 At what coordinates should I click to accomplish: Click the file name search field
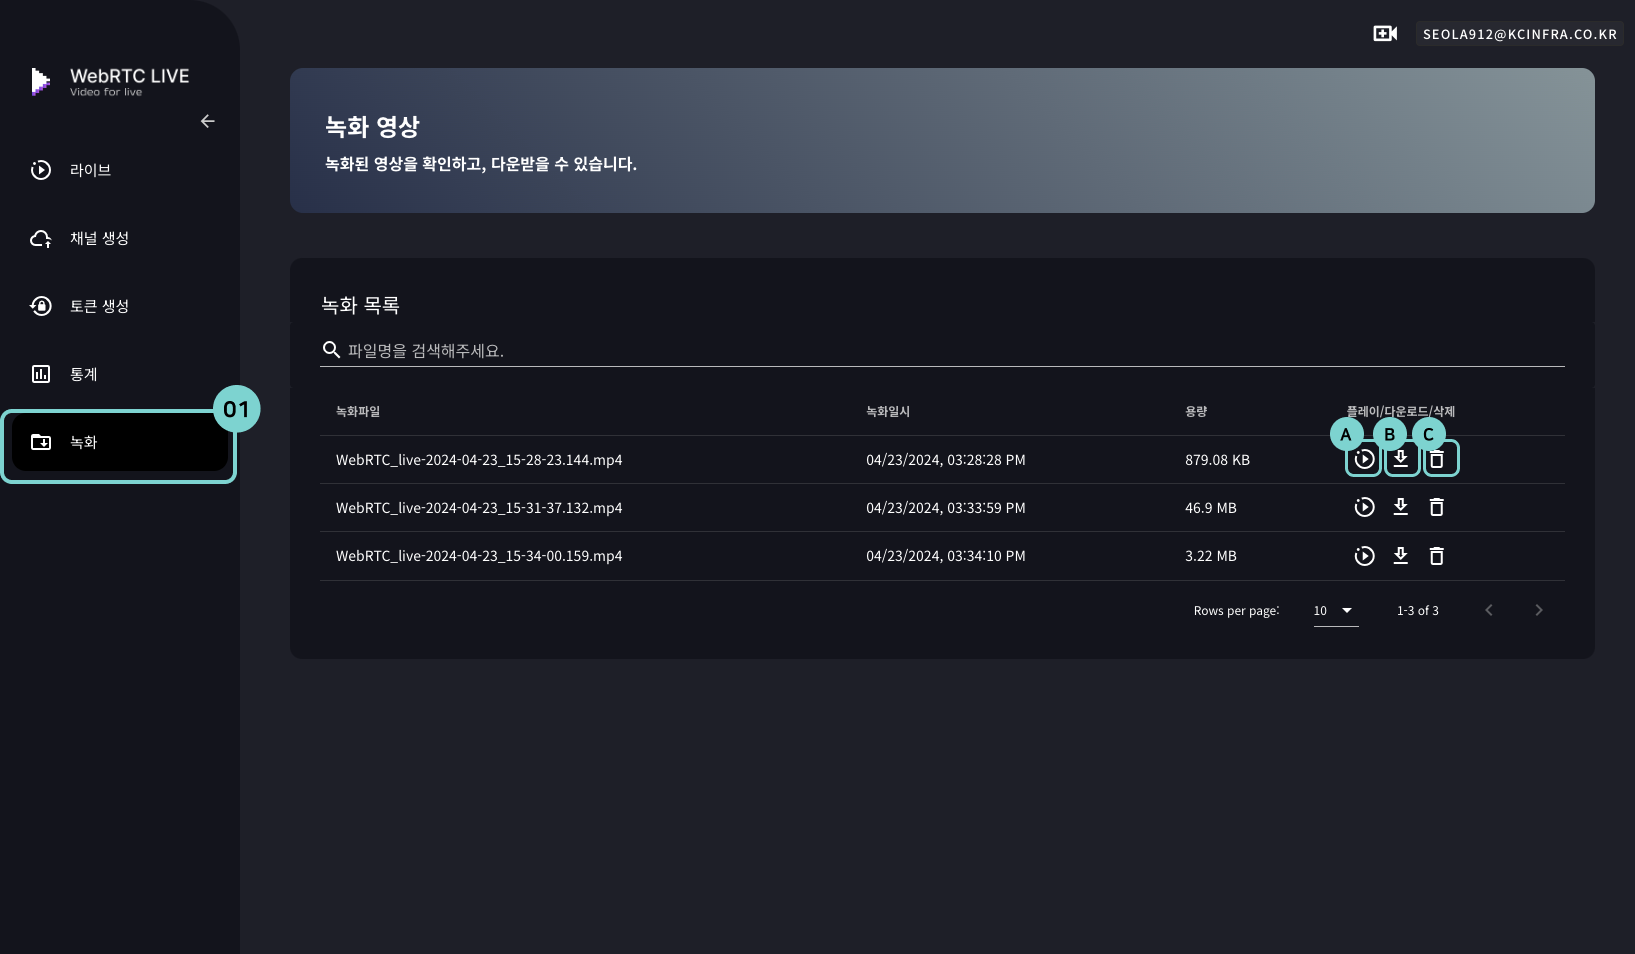point(940,351)
